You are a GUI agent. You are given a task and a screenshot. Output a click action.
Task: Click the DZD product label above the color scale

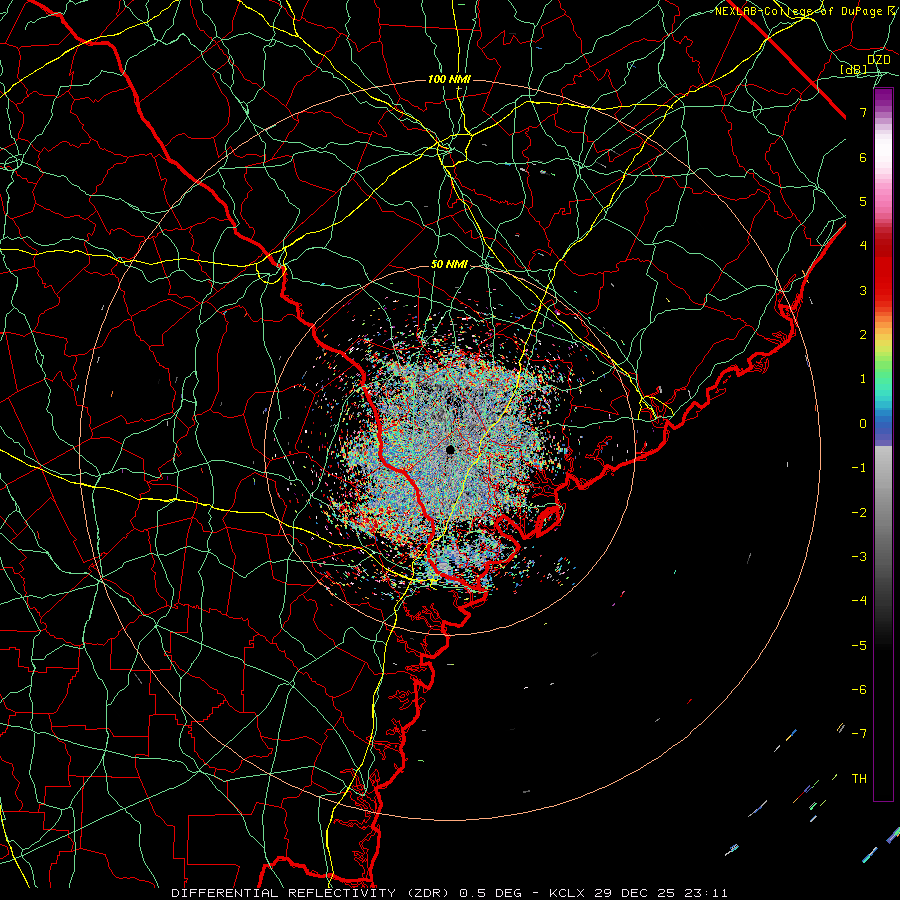tap(878, 59)
